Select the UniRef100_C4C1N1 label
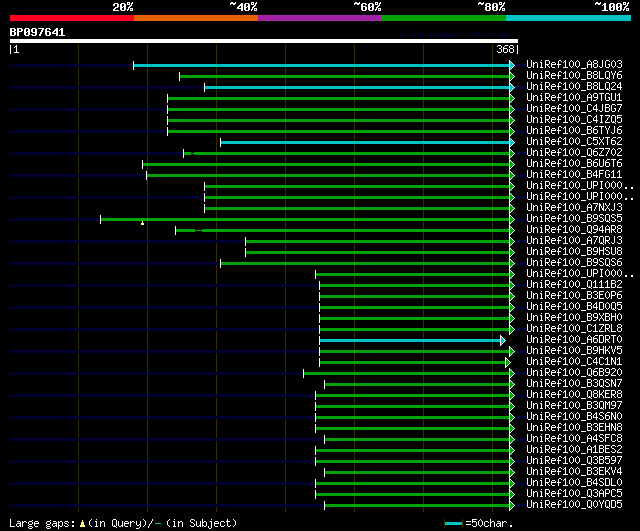 (574, 362)
